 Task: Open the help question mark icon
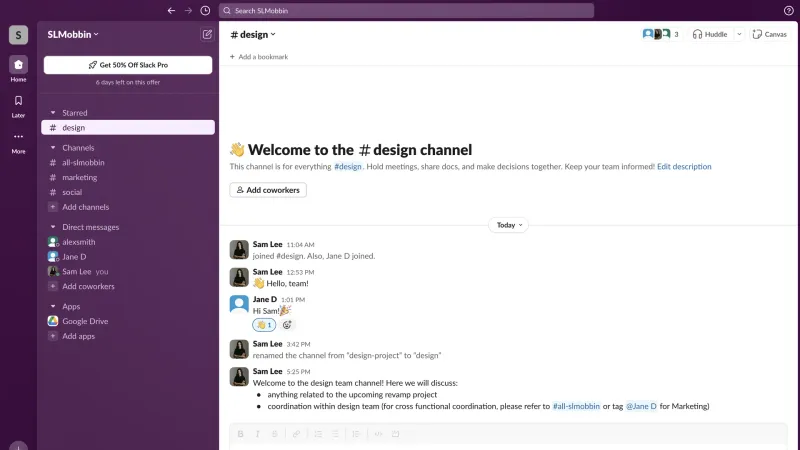[788, 11]
